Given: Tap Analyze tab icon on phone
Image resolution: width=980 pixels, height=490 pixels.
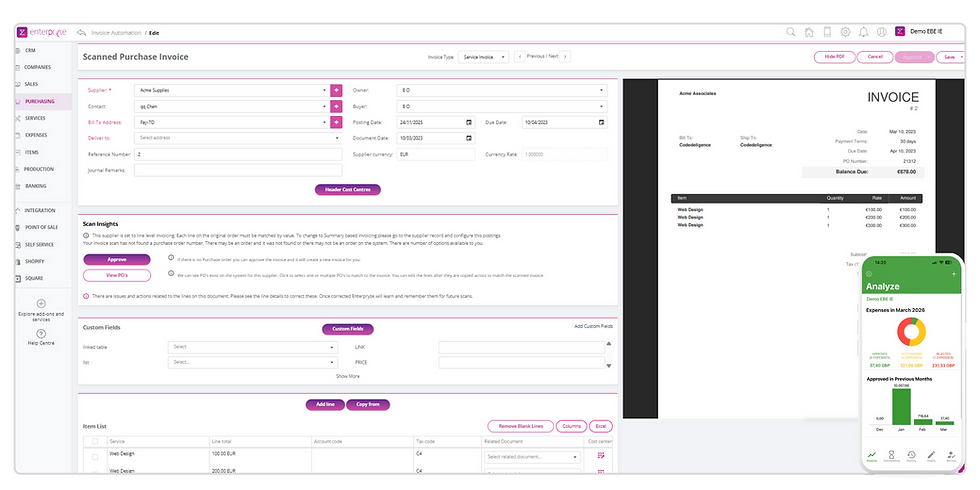Looking at the screenshot, I should [x=872, y=456].
